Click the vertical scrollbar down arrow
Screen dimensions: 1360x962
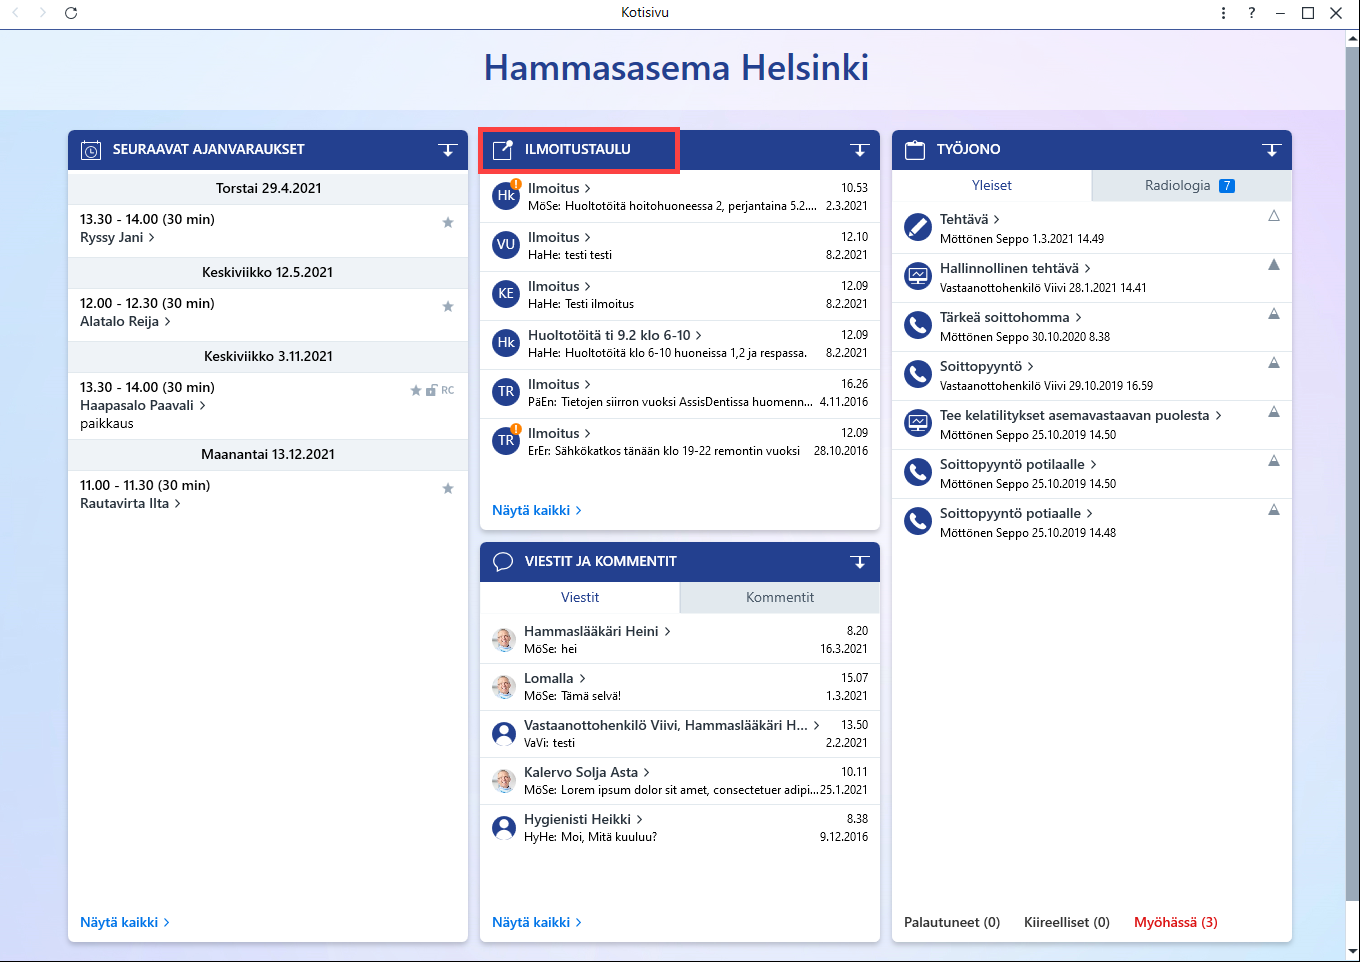[x=1352, y=951]
